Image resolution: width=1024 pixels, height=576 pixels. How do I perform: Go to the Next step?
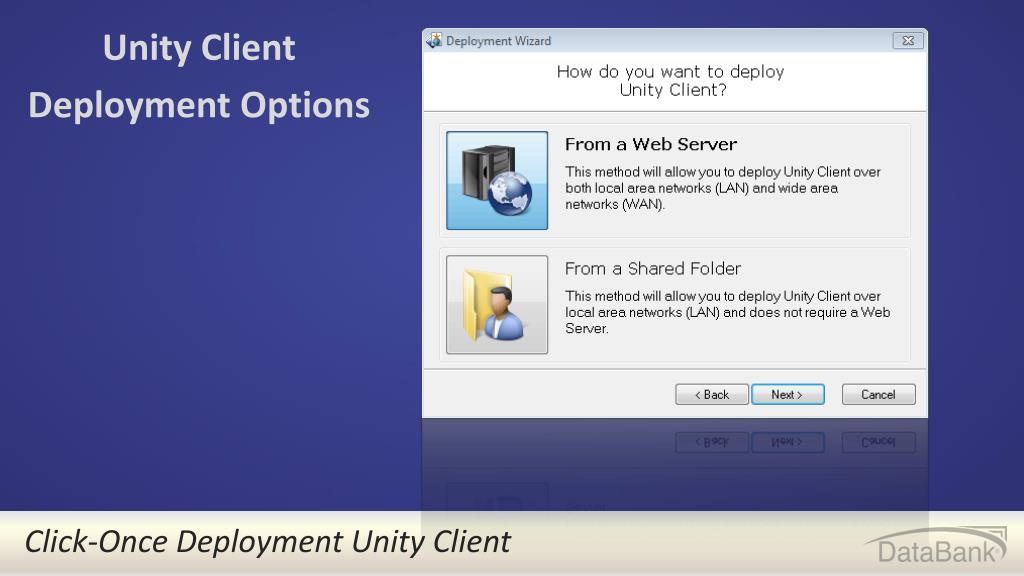pyautogui.click(x=788, y=394)
